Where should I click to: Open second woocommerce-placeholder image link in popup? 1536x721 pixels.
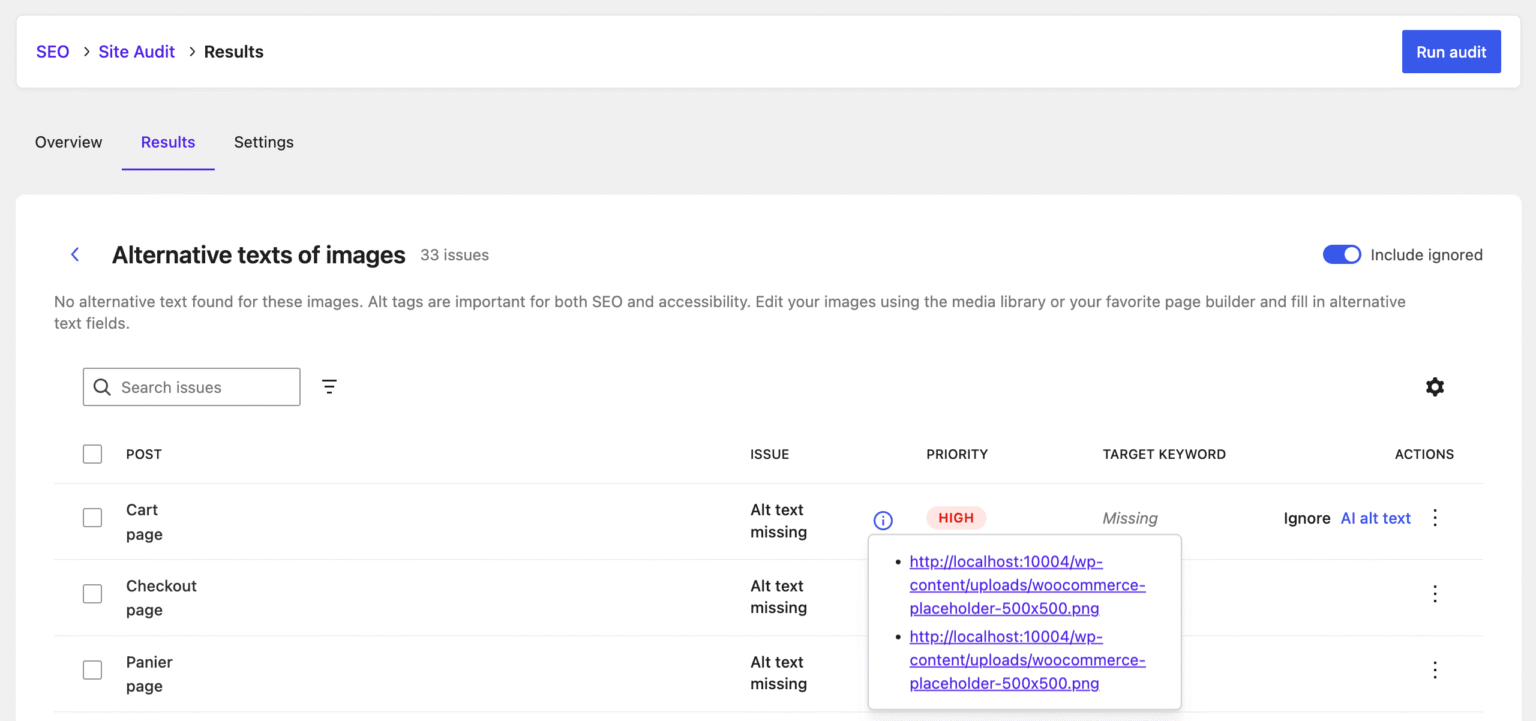[x=1027, y=660]
